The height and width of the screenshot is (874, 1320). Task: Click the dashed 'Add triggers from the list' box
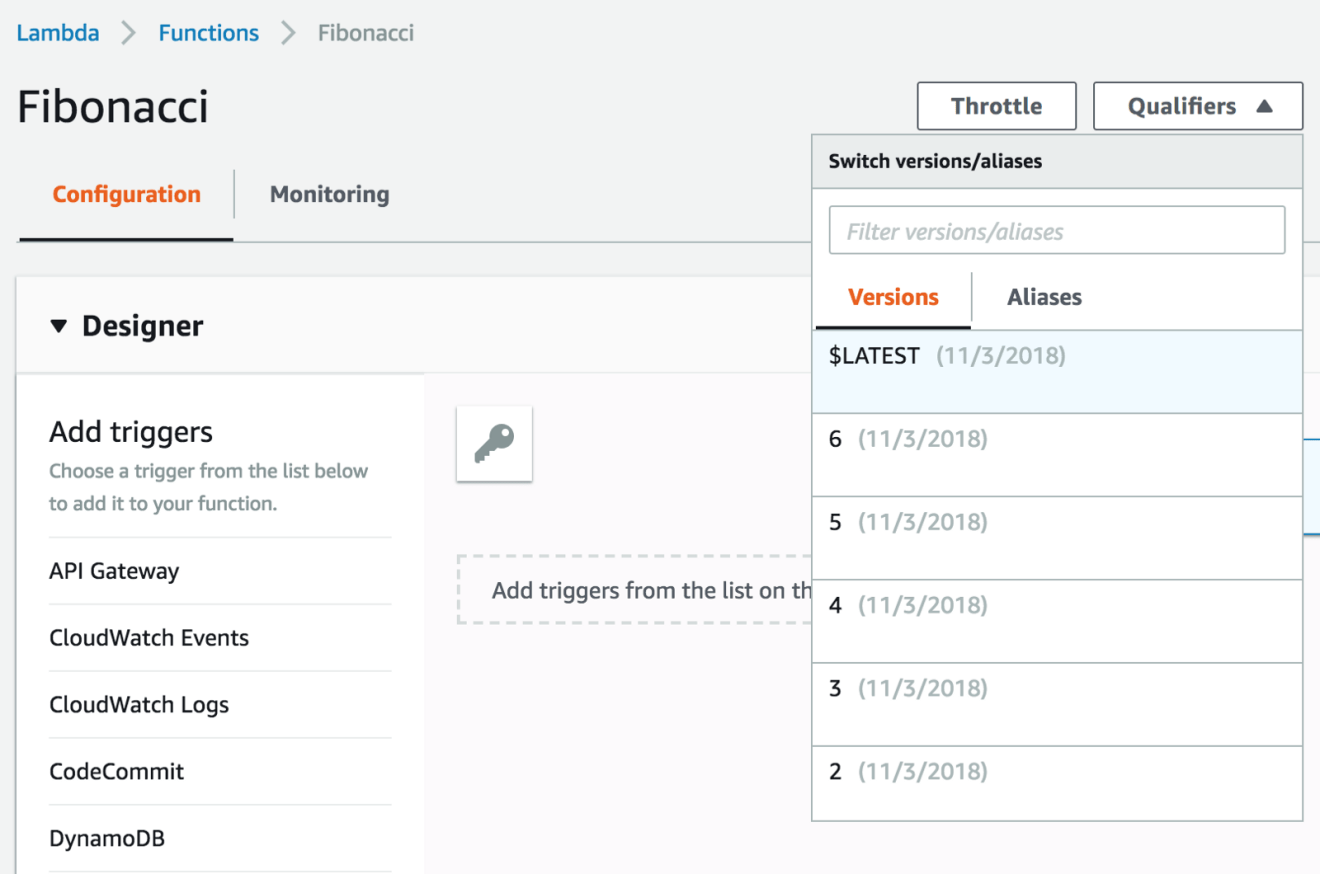tap(634, 590)
